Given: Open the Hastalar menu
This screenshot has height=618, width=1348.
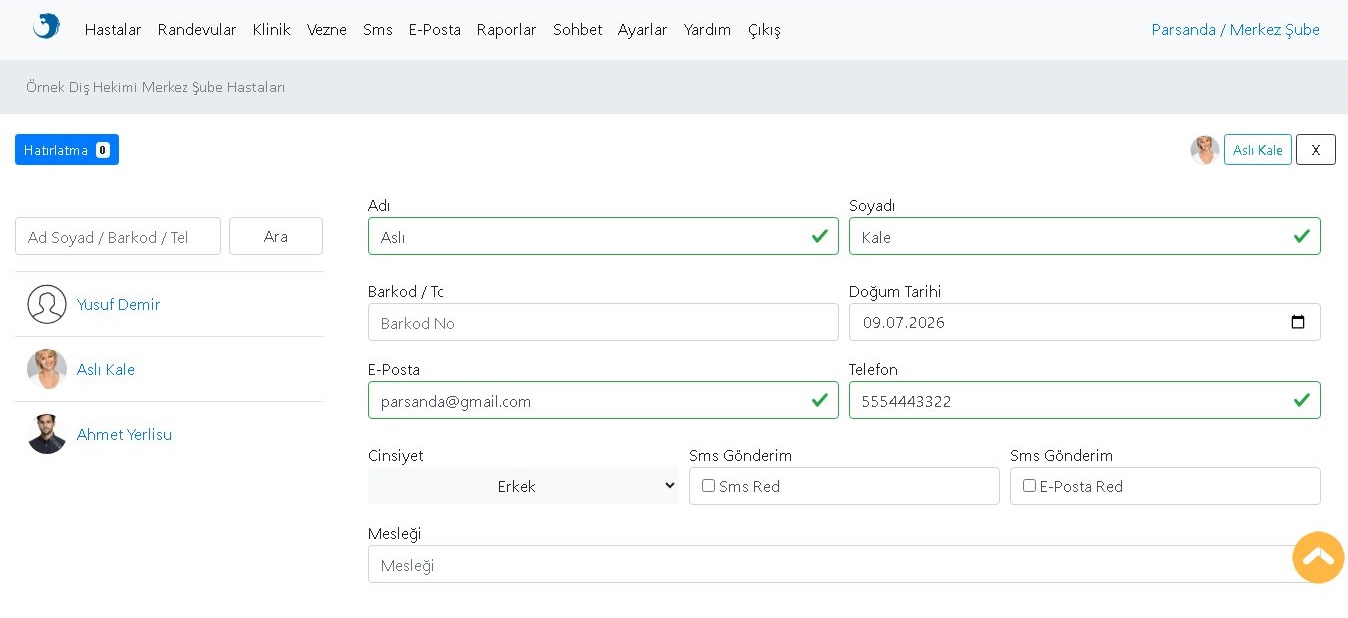Looking at the screenshot, I should tap(113, 30).
